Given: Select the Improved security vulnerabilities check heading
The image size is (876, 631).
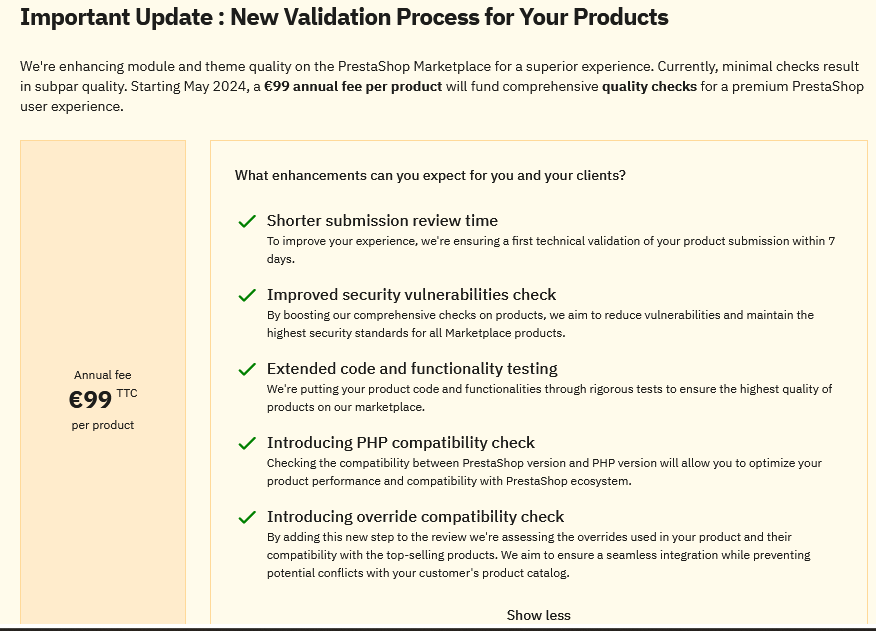Looking at the screenshot, I should tap(411, 295).
